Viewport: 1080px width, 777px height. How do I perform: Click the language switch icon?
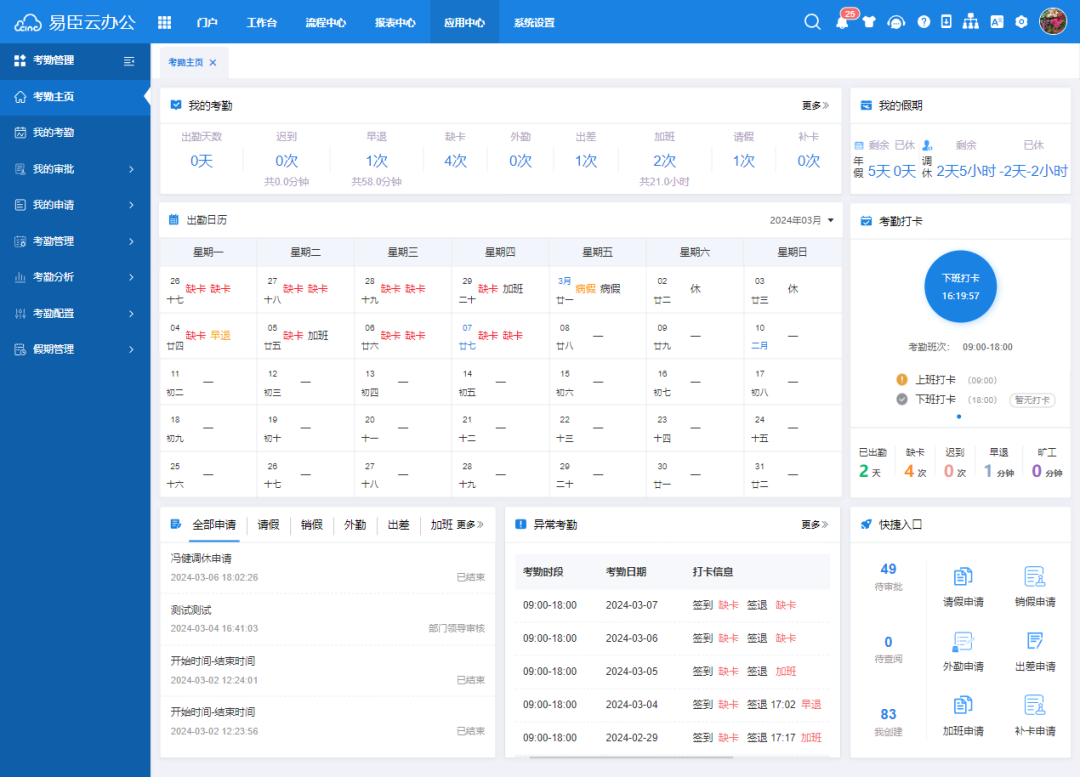point(997,22)
